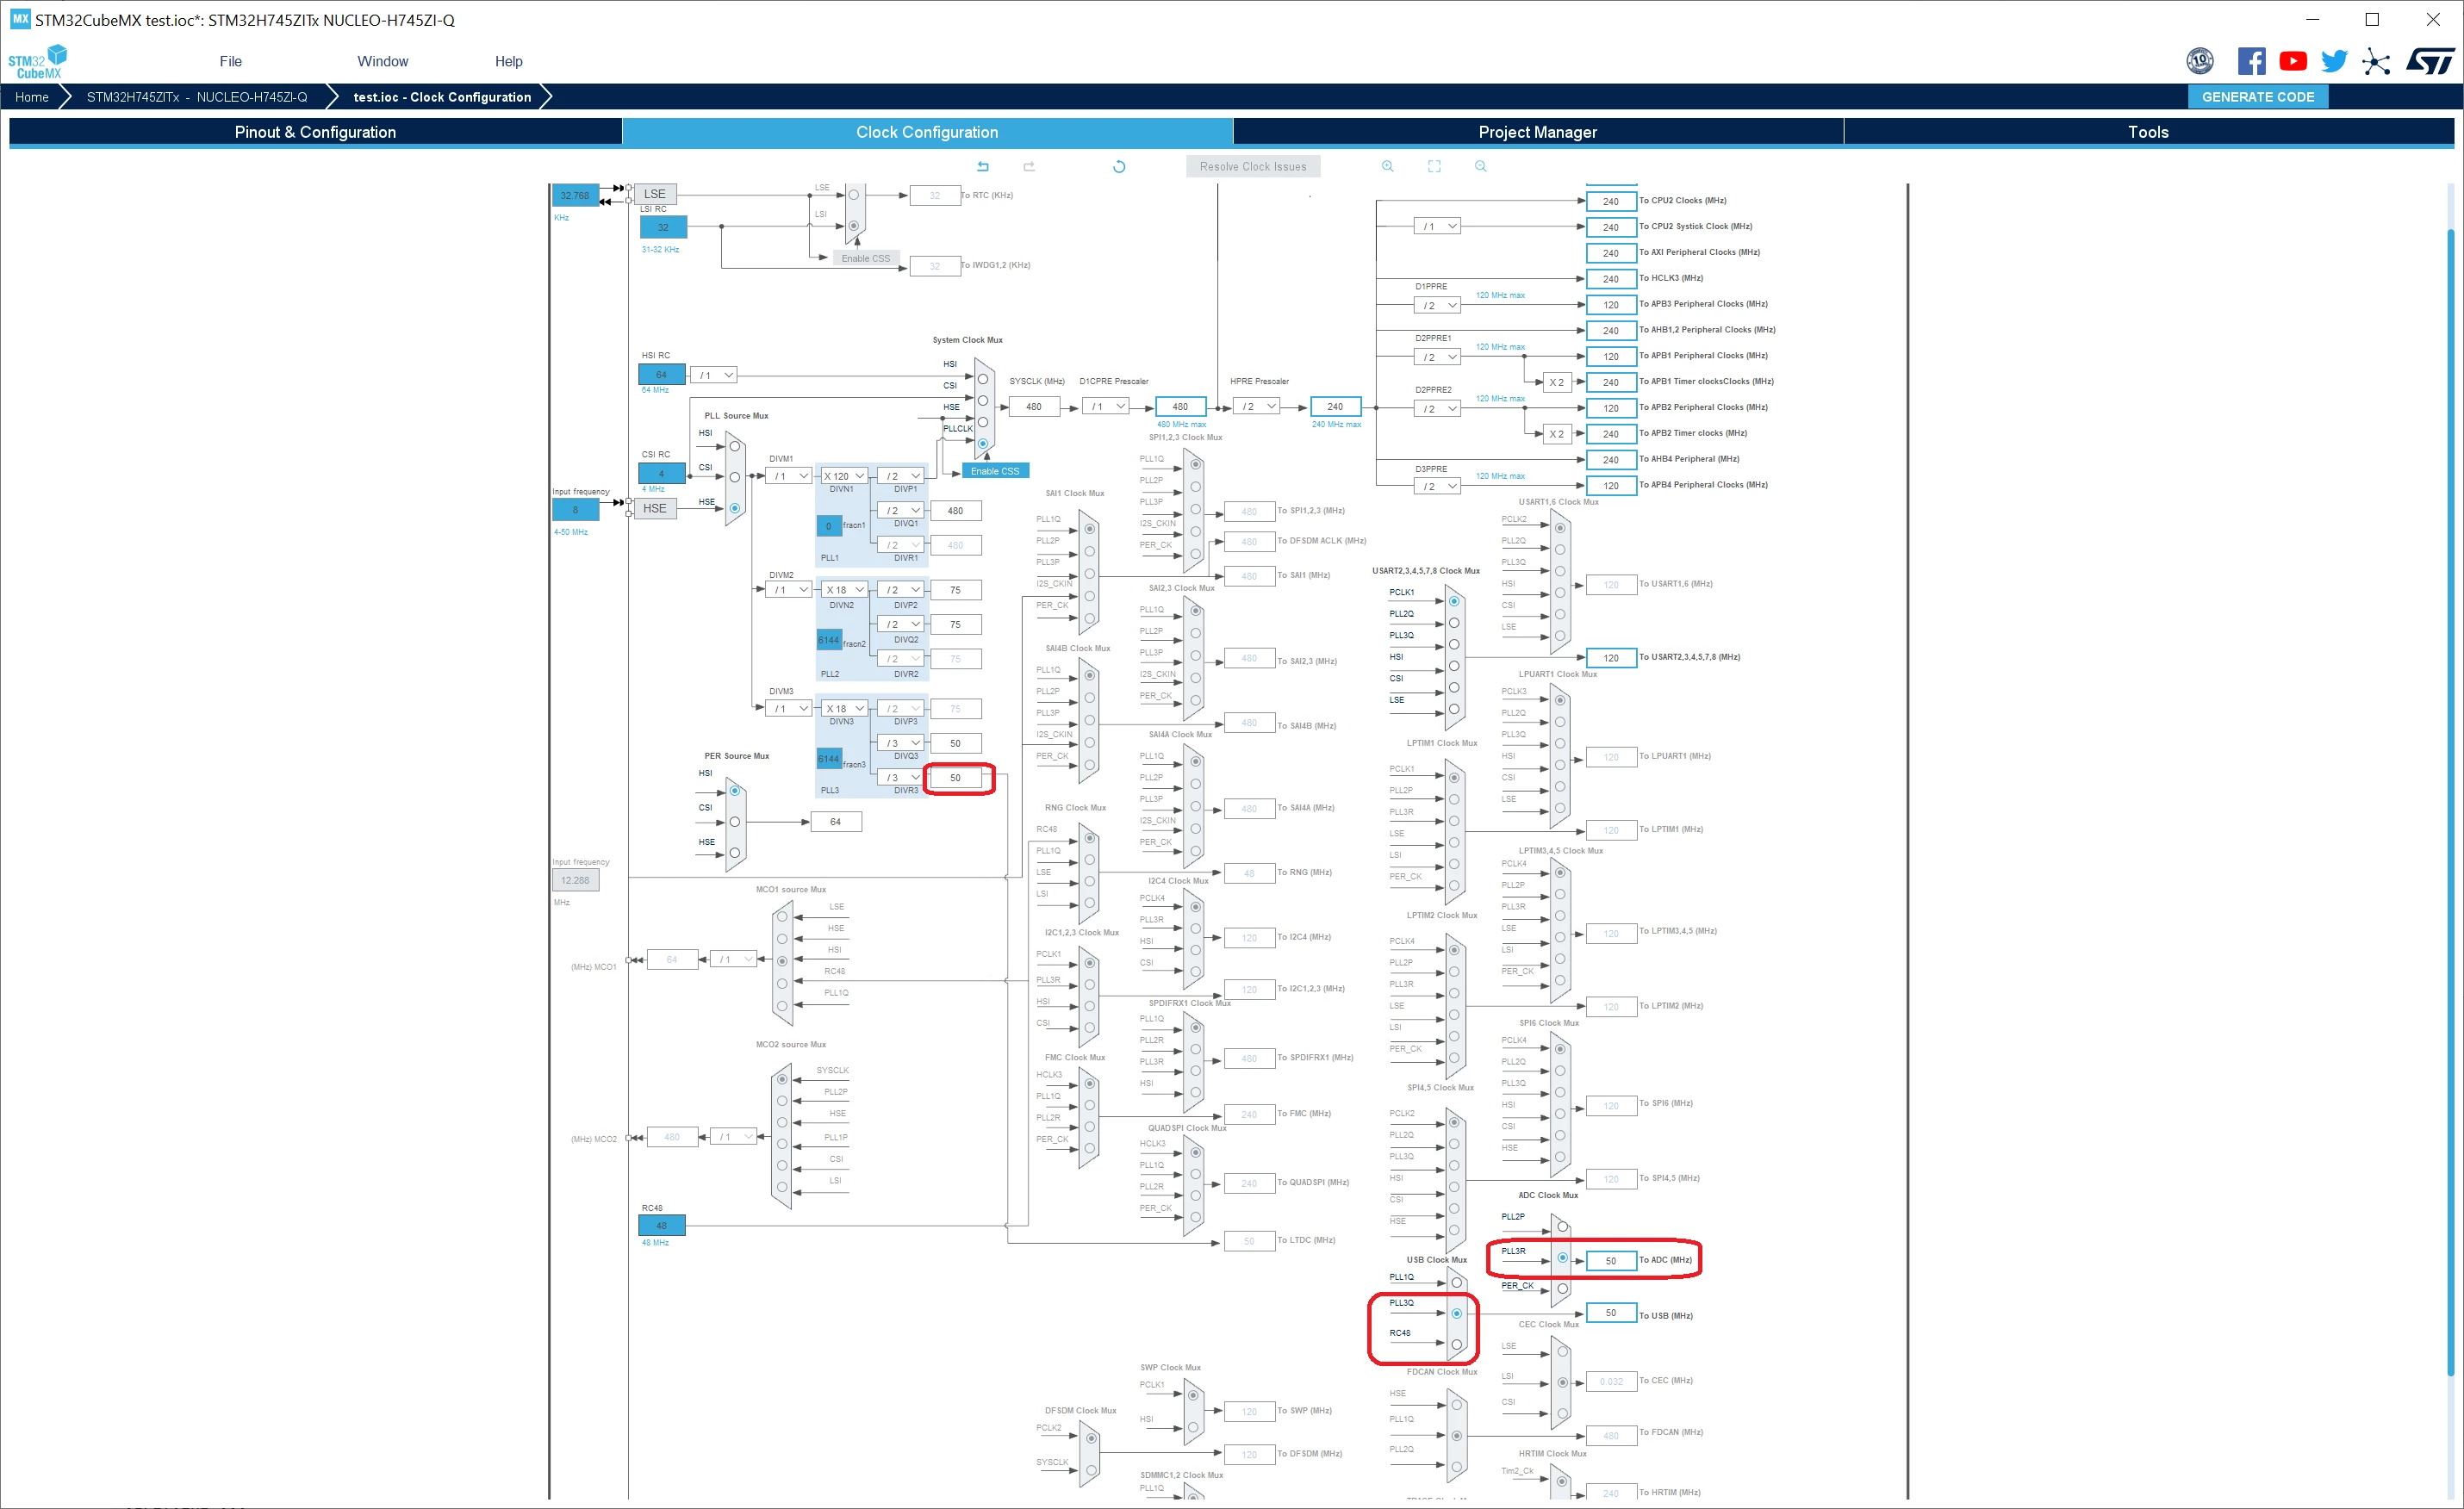The height and width of the screenshot is (1509, 2464).
Task: Open the DIVP1 /2 dropdown
Action: click(x=900, y=476)
